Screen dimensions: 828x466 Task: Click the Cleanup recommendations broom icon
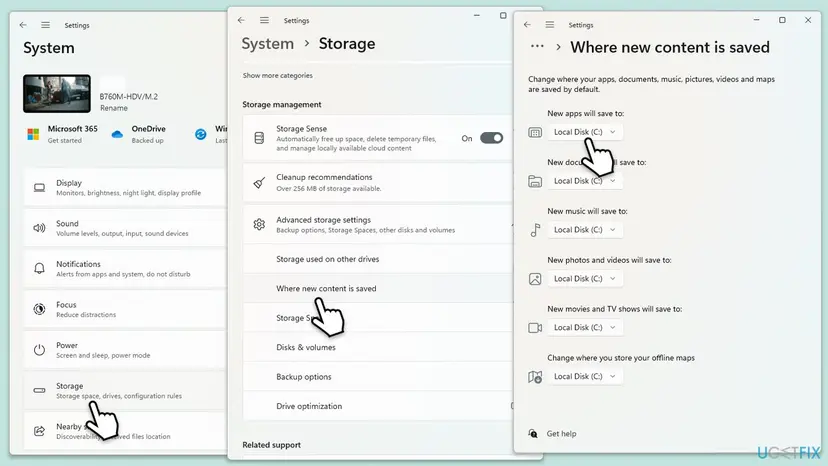tap(259, 183)
